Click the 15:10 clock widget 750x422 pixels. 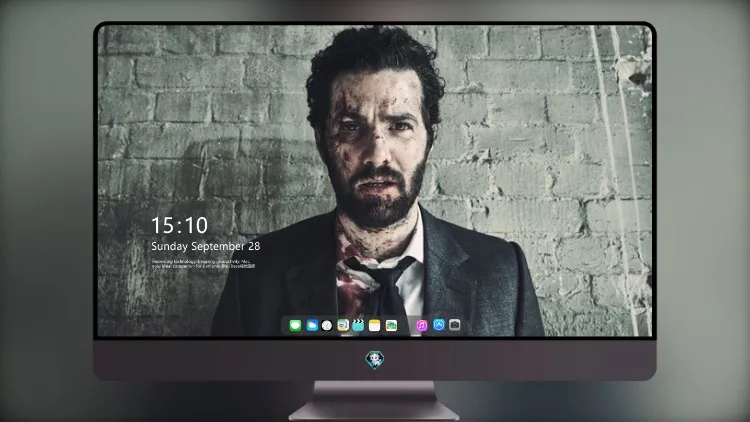pos(179,225)
